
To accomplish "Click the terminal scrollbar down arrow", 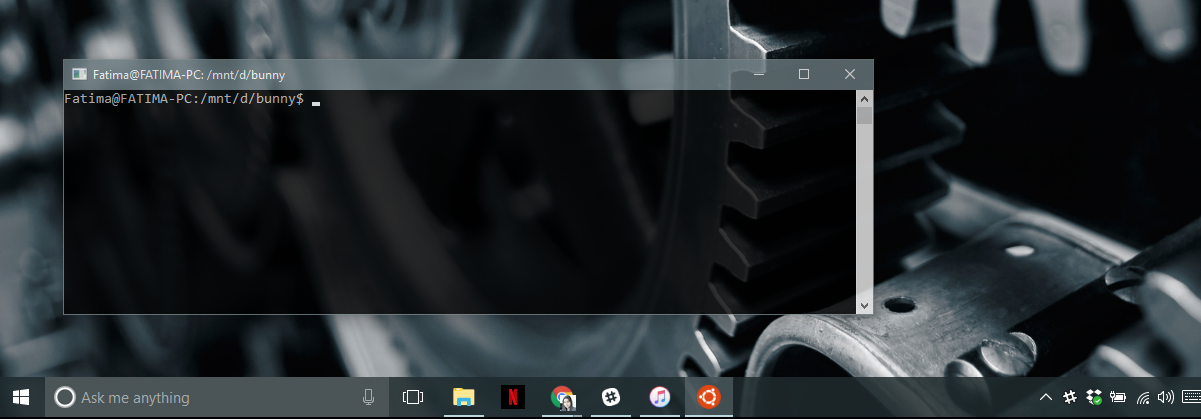I will [864, 304].
